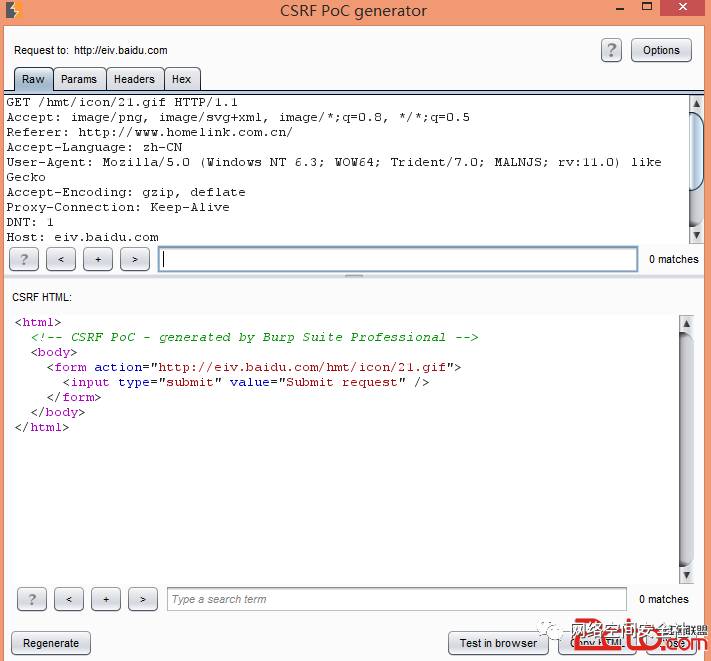The image size is (711, 661).
Task: Click the closing </form> tag line
Action: (74, 397)
